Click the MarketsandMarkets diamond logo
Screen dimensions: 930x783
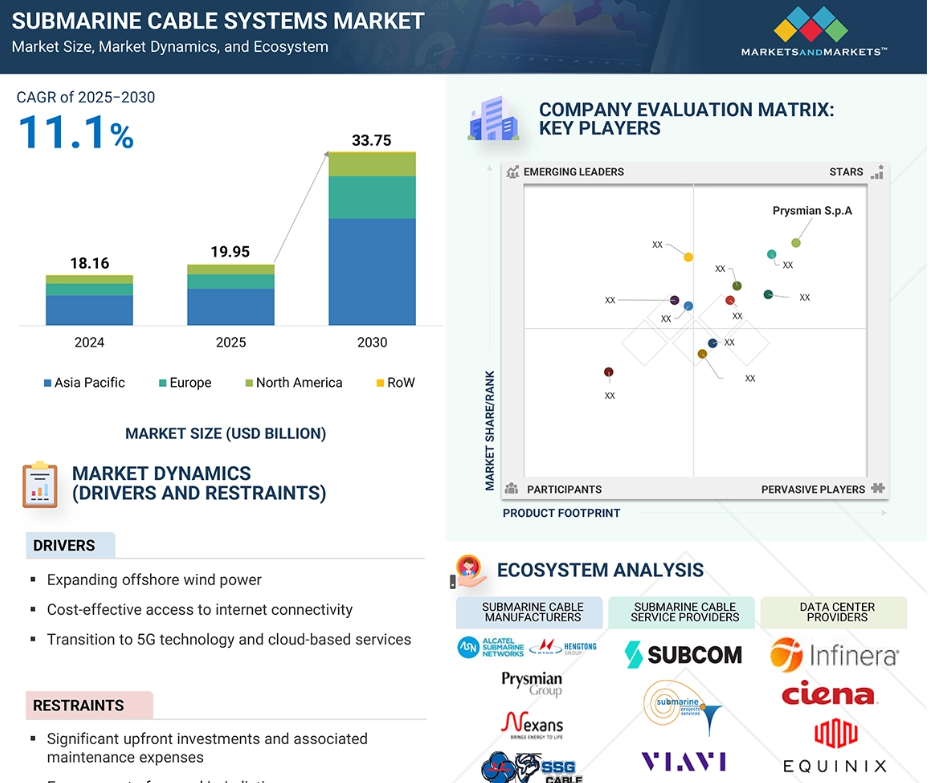tap(811, 24)
